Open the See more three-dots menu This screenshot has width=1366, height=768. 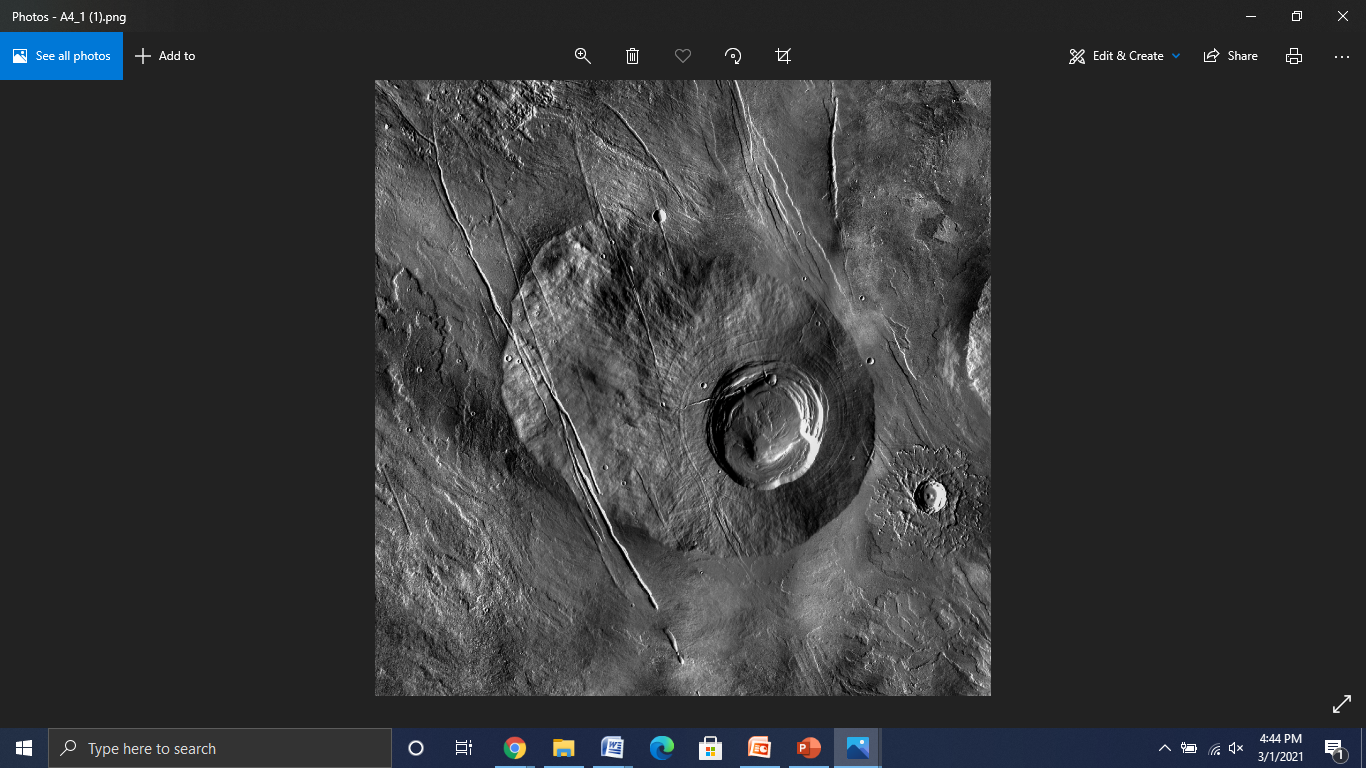click(1342, 56)
